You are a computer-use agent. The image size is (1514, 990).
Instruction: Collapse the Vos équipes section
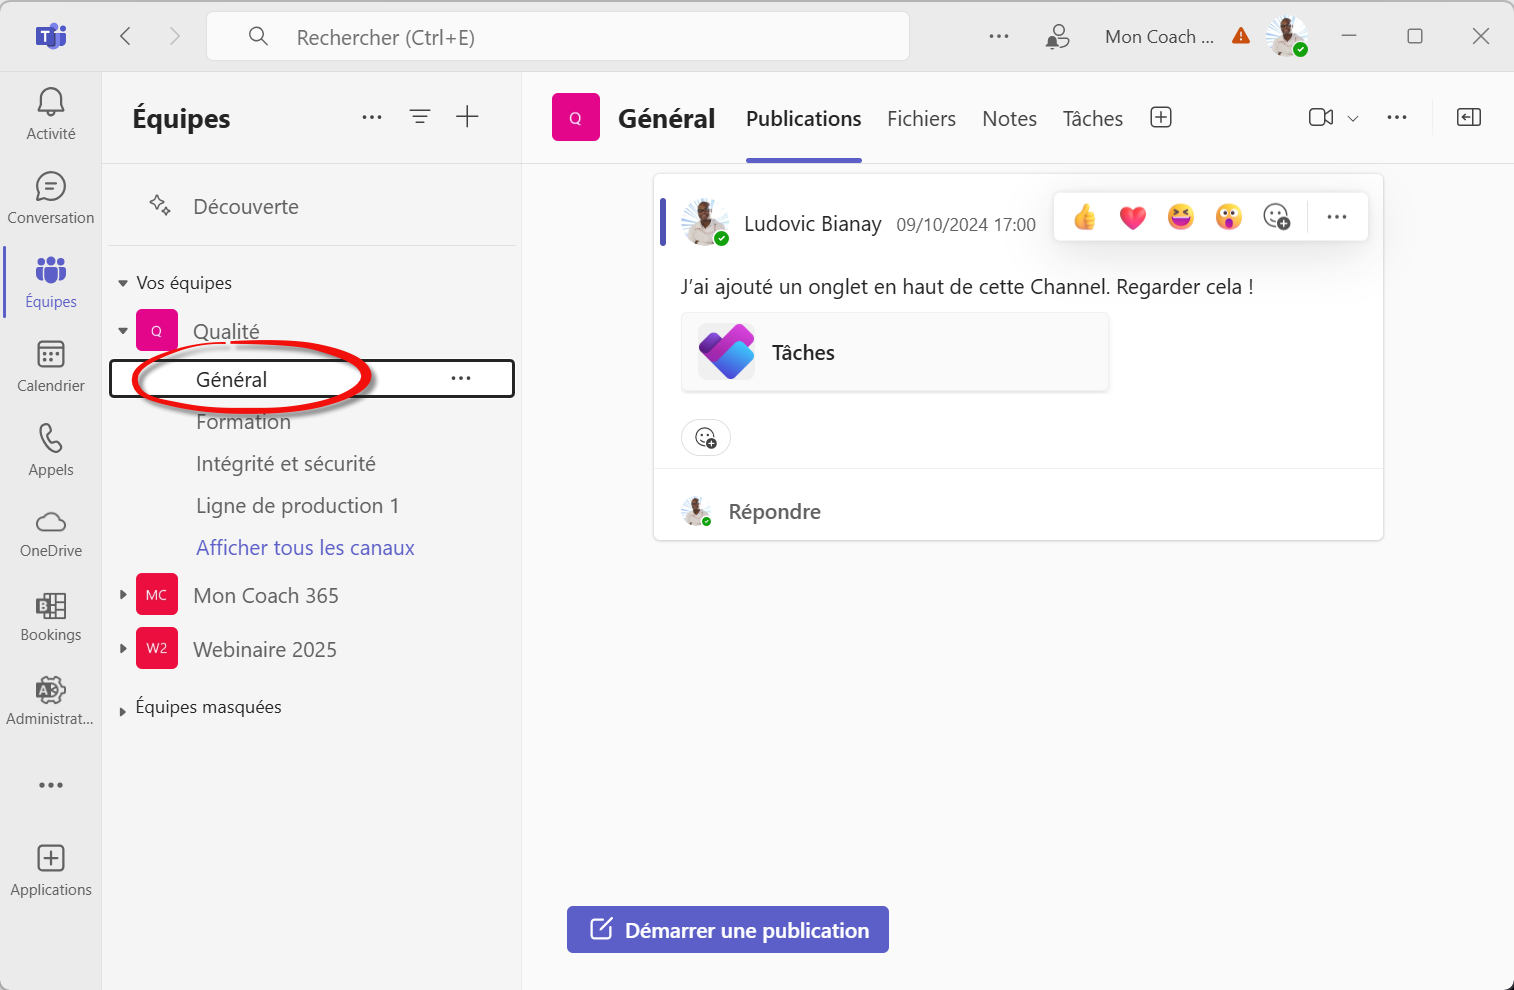pyautogui.click(x=123, y=284)
